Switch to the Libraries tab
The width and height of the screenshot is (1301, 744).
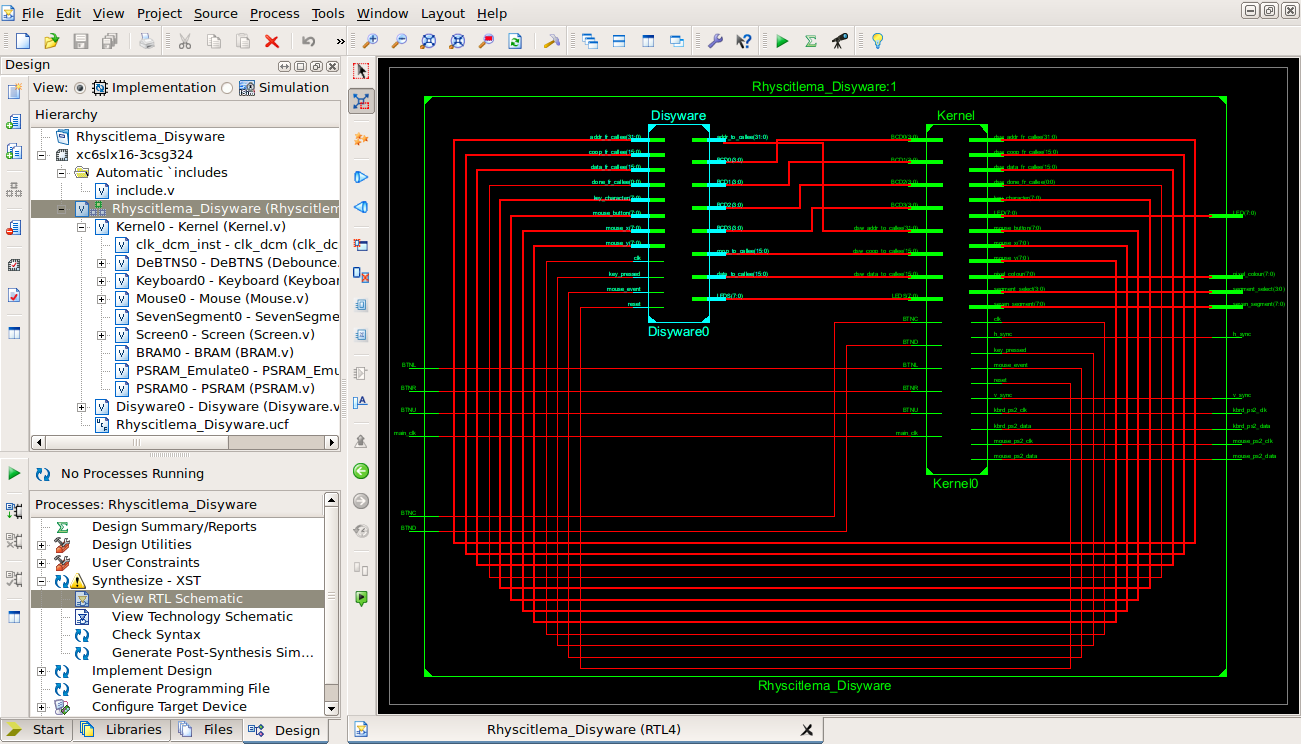tap(122, 730)
